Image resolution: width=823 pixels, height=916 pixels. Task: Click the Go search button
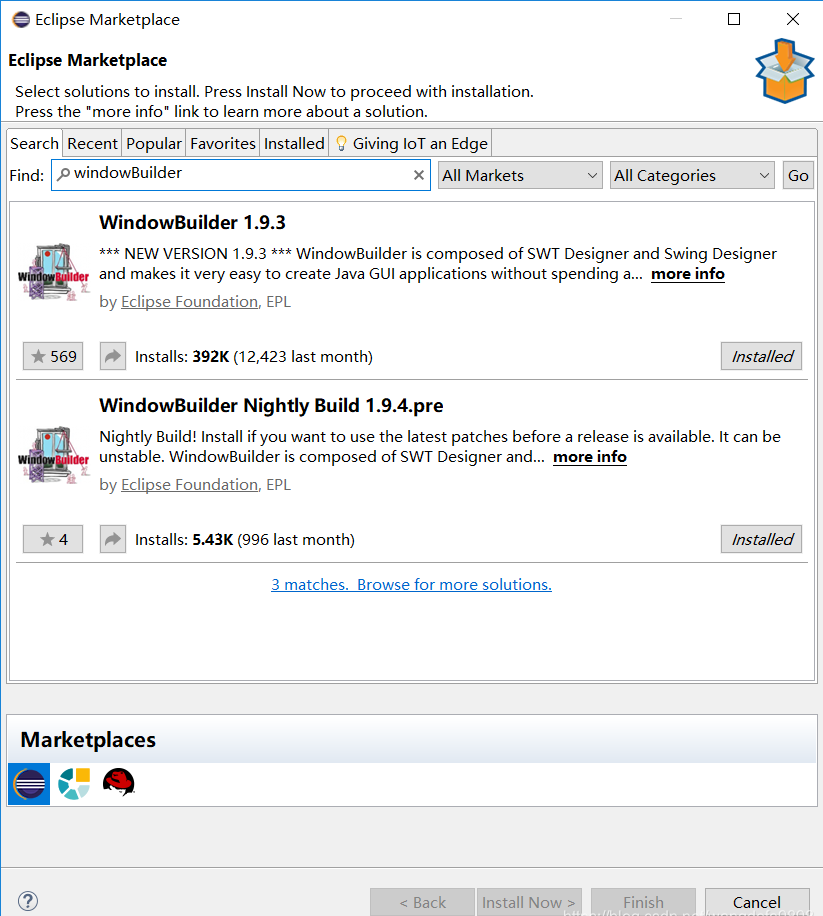[x=798, y=175]
